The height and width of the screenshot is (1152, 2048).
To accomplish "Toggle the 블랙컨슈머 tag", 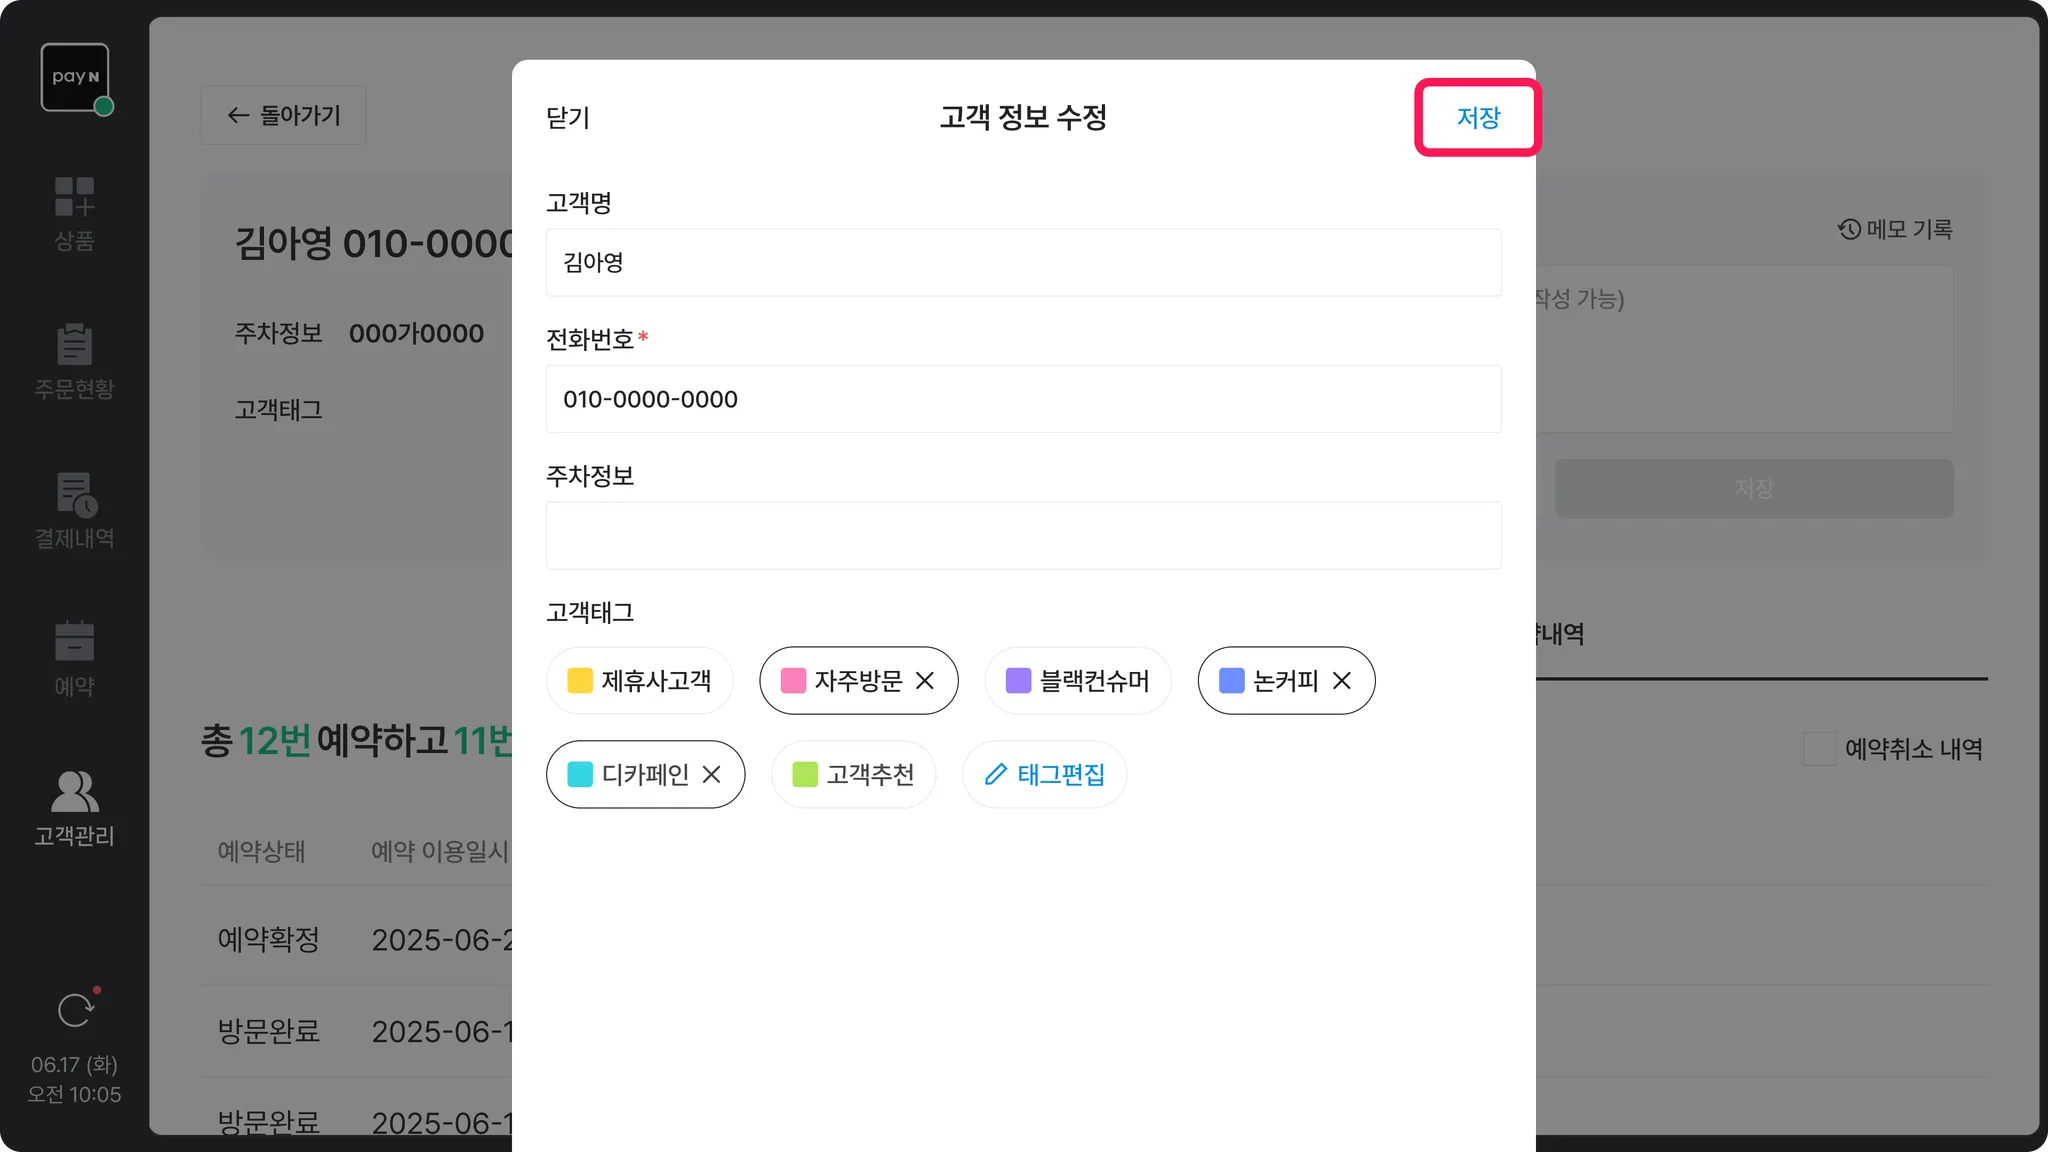I will coord(1077,681).
